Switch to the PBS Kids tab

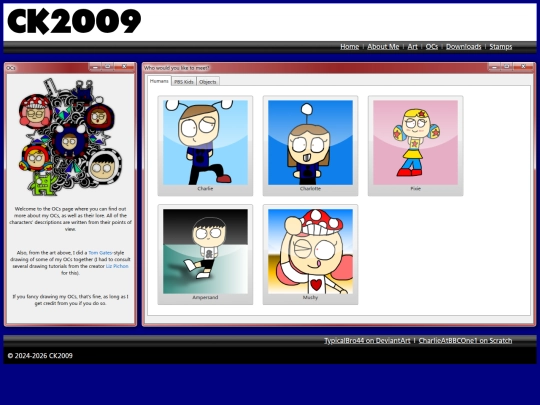184,82
